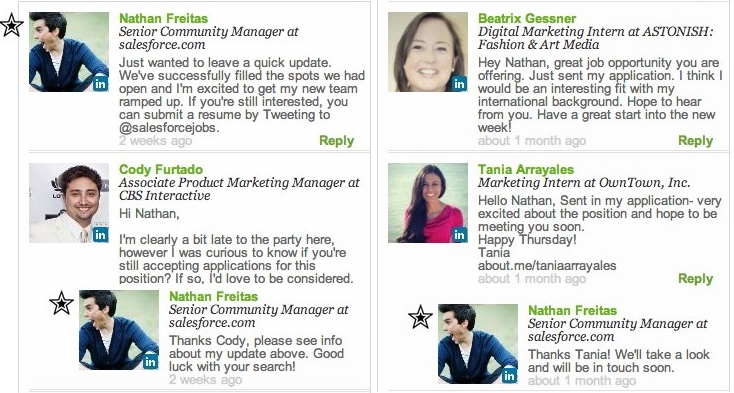The image size is (734, 393).
Task: View Tania Arrayales' profile photo
Action: click(x=428, y=203)
